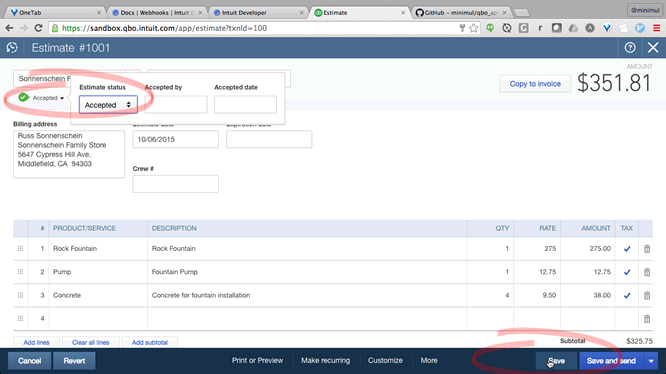Viewport: 666px width, 374px height.
Task: Switch to the GitHub minimul tab
Action: tap(461, 13)
